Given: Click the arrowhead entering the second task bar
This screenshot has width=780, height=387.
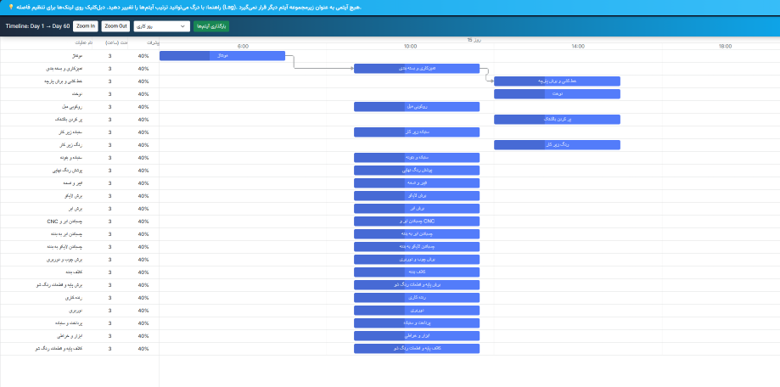Looking at the screenshot, I should (352, 69).
